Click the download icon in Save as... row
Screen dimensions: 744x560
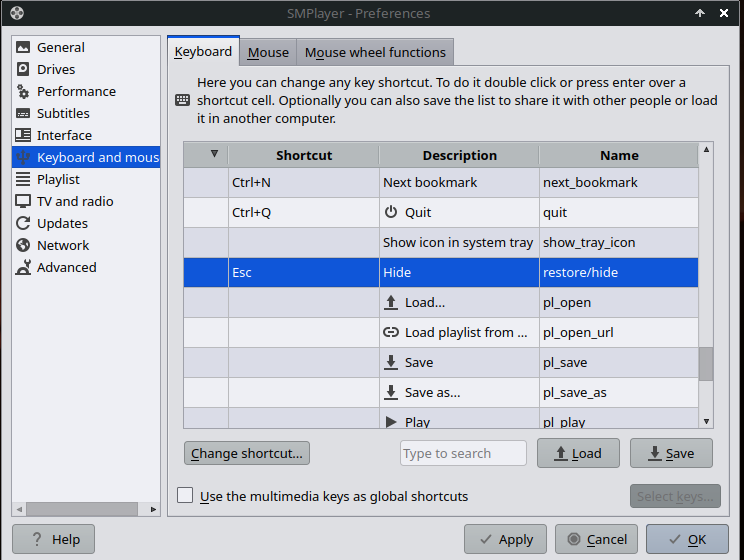coord(391,392)
